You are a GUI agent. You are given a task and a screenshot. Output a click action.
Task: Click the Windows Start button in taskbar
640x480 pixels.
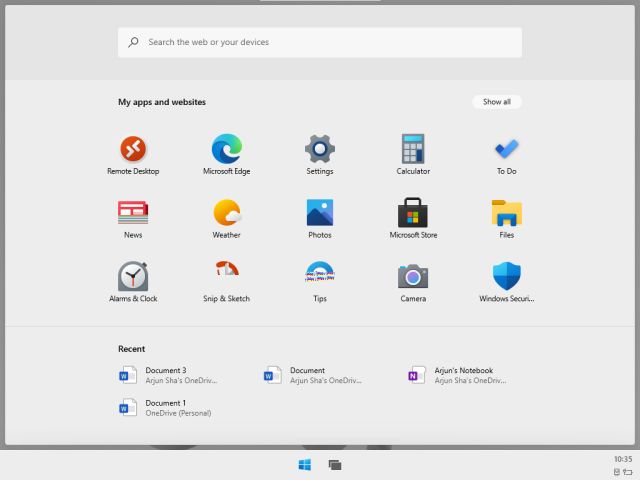[305, 464]
